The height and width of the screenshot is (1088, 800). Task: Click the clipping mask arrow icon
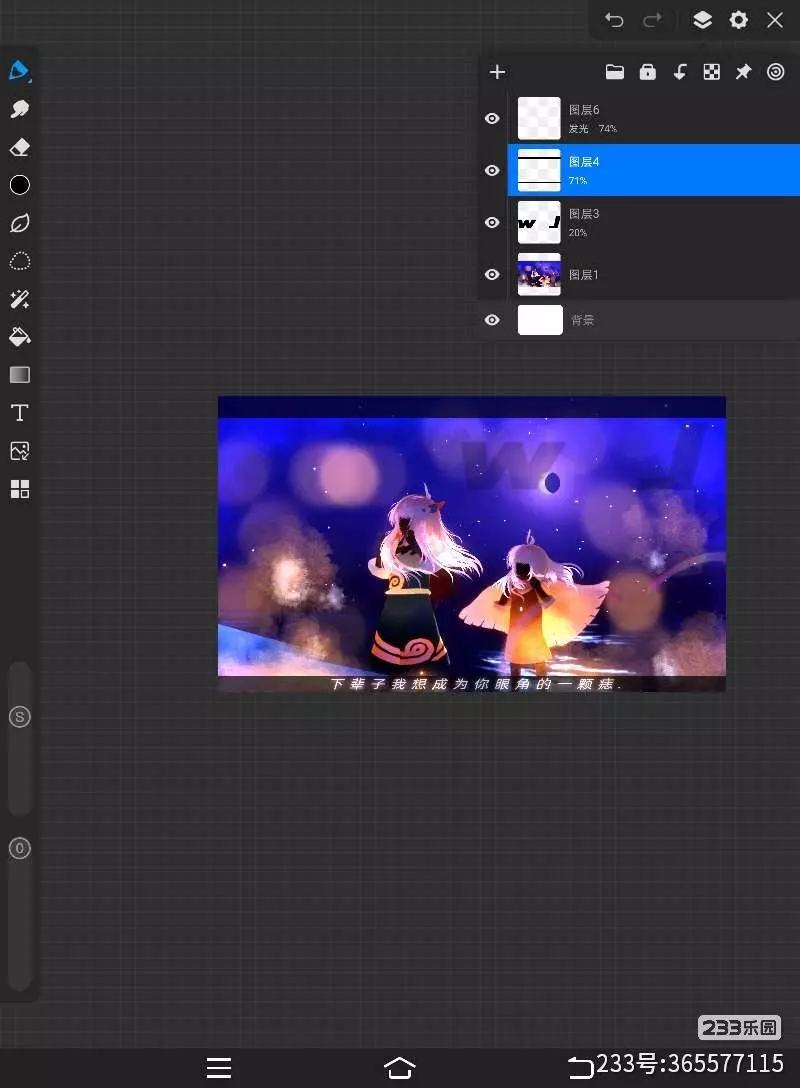[680, 72]
